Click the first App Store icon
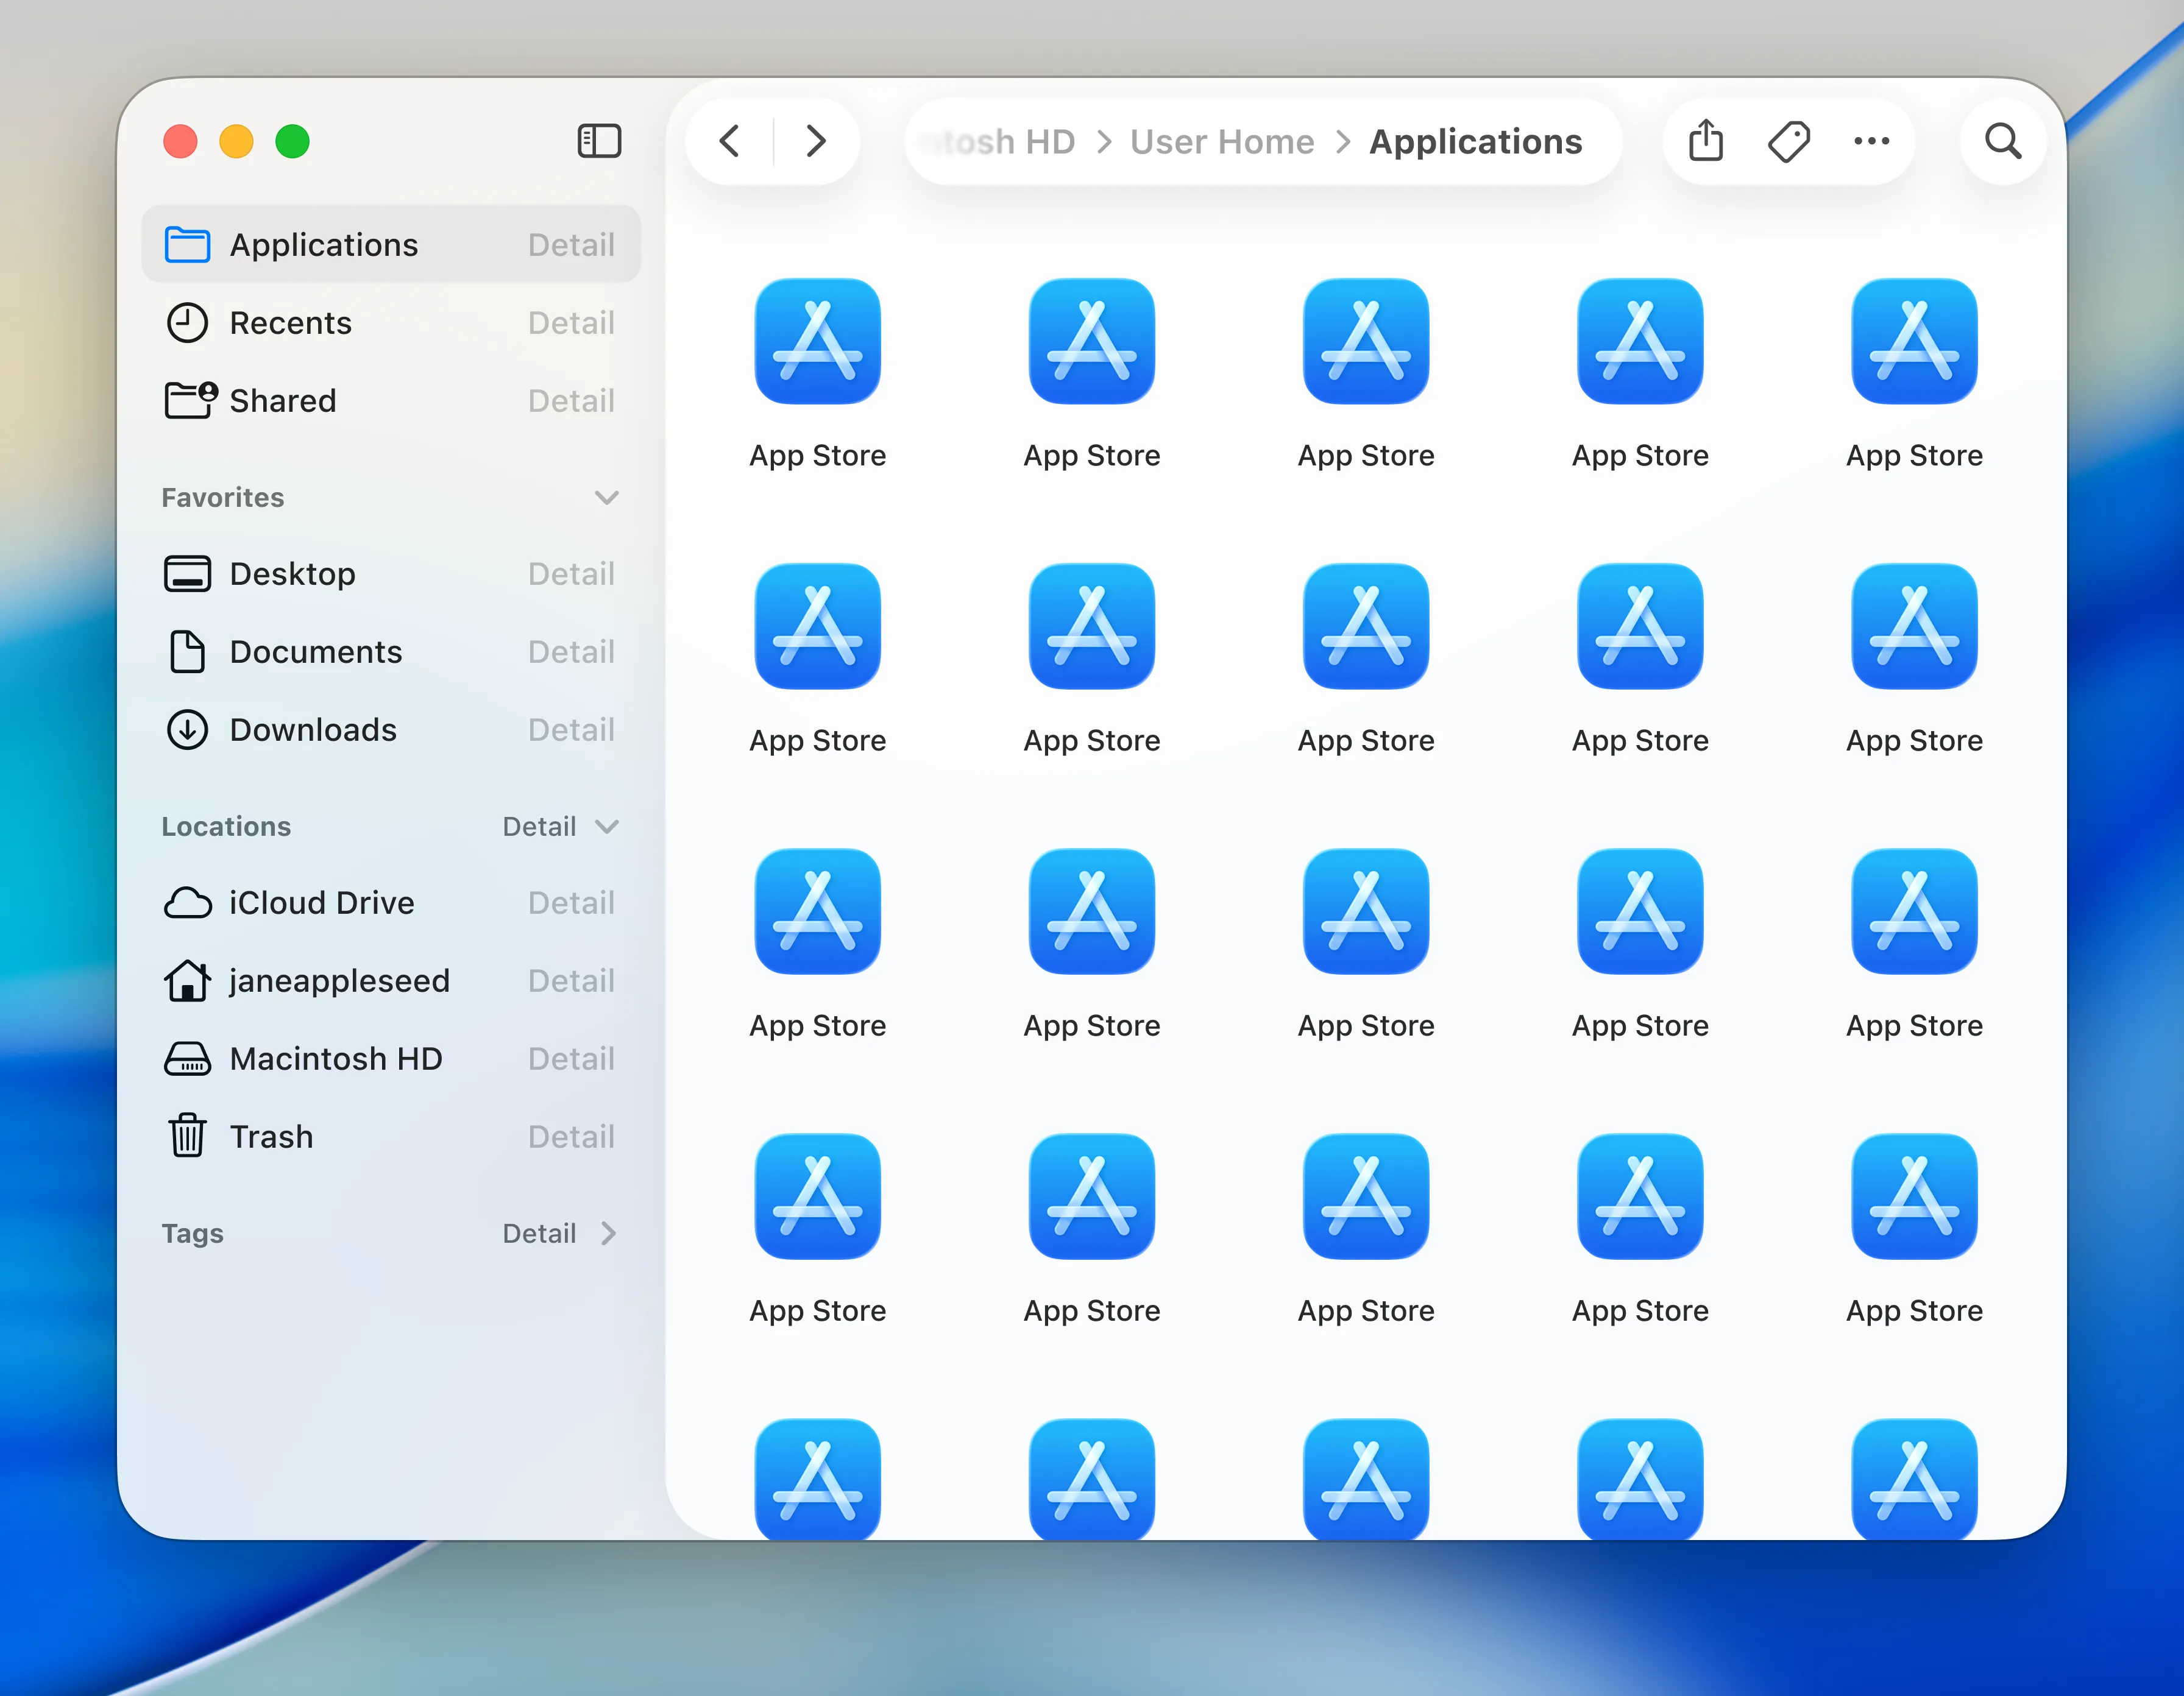This screenshot has height=1696, width=2184. click(817, 341)
